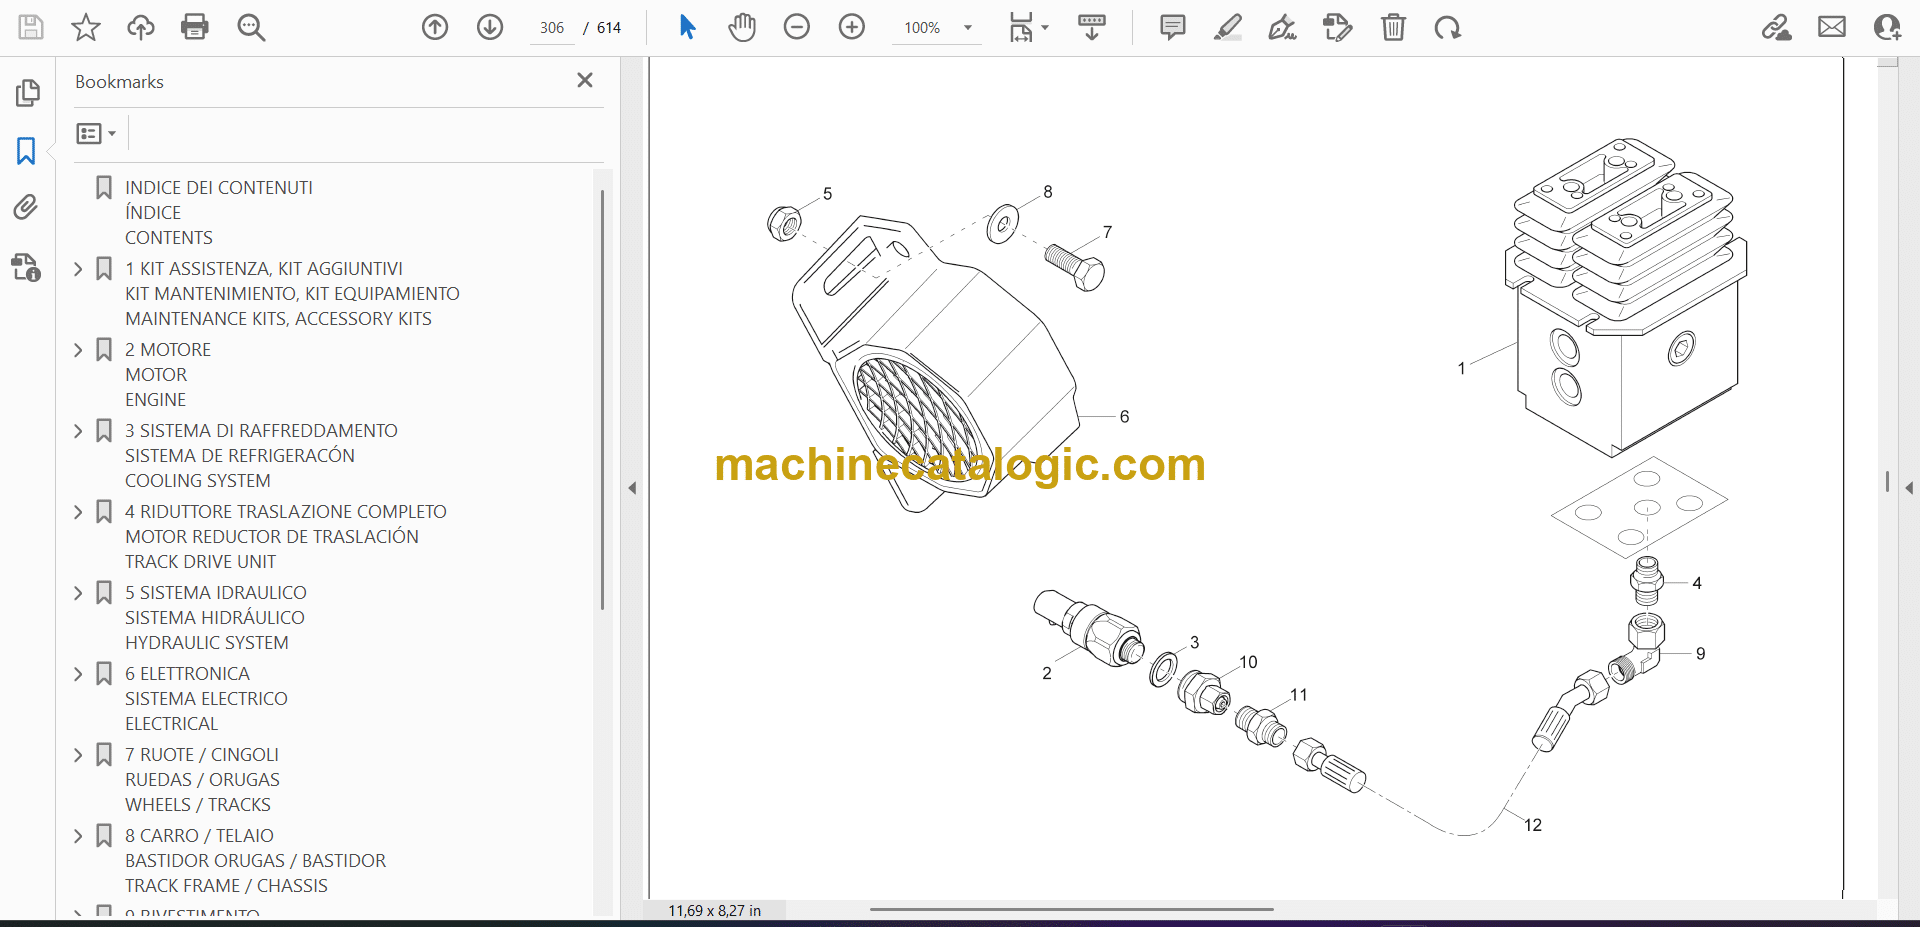Expand the 7 RUOTE / CINGOLI bookmark
Viewport: 1920px width, 927px height.
tap(78, 755)
